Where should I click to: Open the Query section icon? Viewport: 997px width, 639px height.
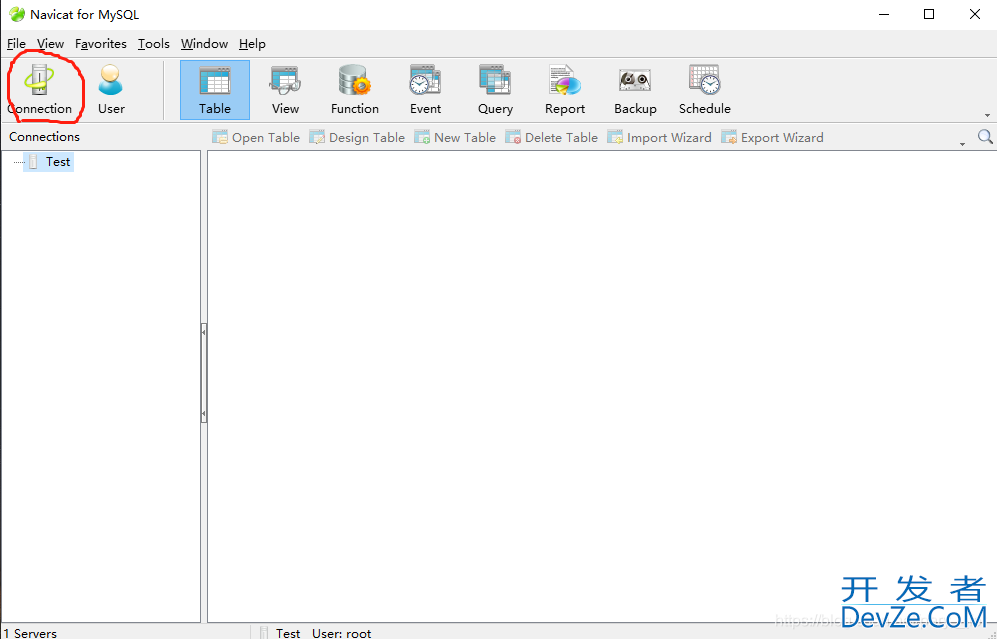495,90
